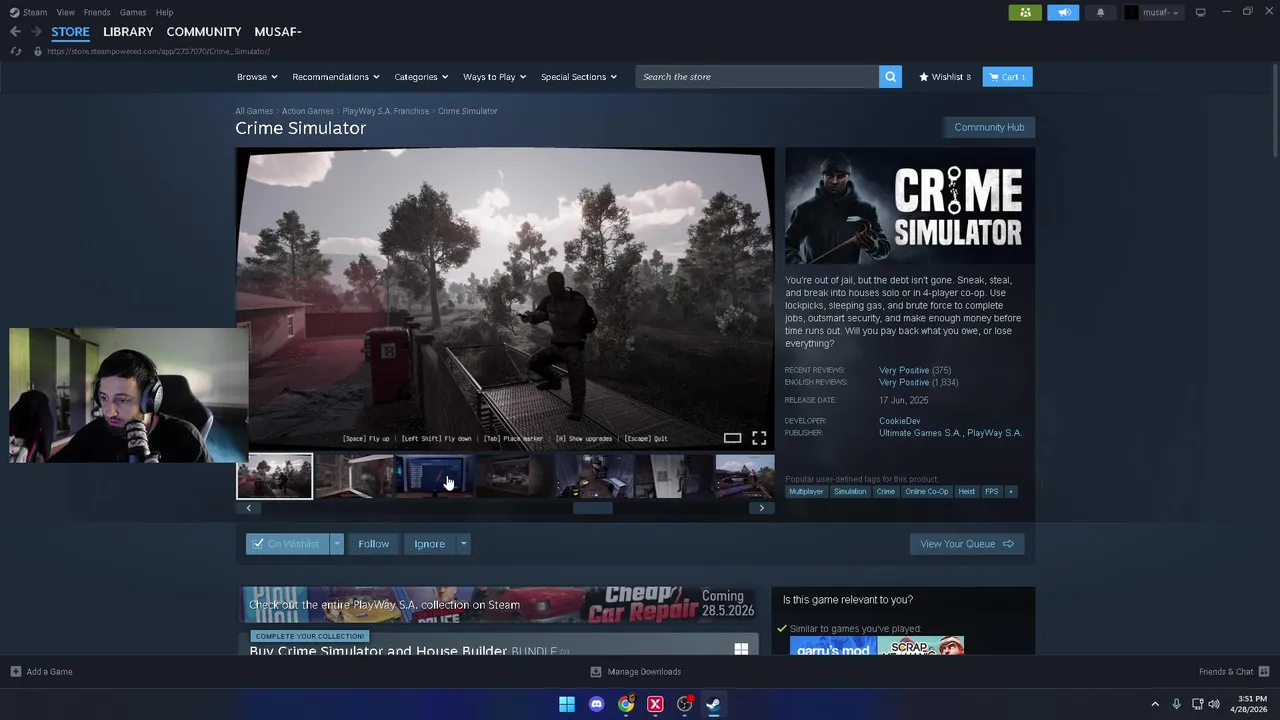Click the Steam taskbar icon
The image size is (1280, 720).
point(713,704)
